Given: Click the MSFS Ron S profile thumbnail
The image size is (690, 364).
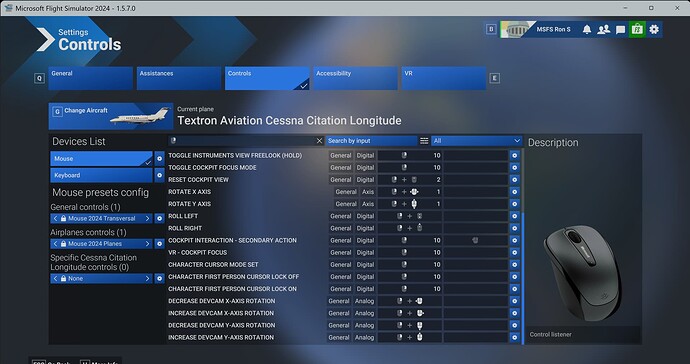Looking at the screenshot, I should point(518,29).
